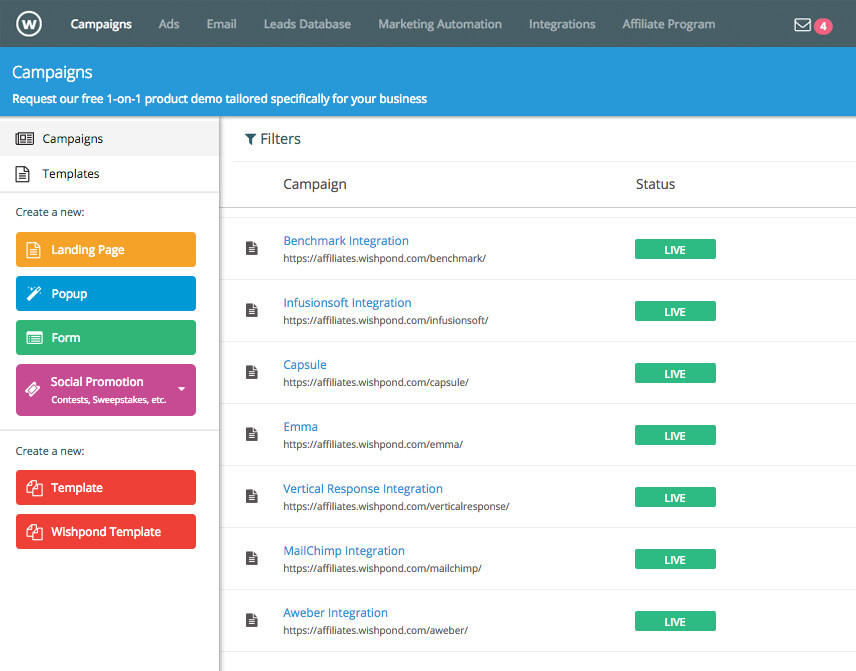Click the Template button copy icon

tap(34, 488)
